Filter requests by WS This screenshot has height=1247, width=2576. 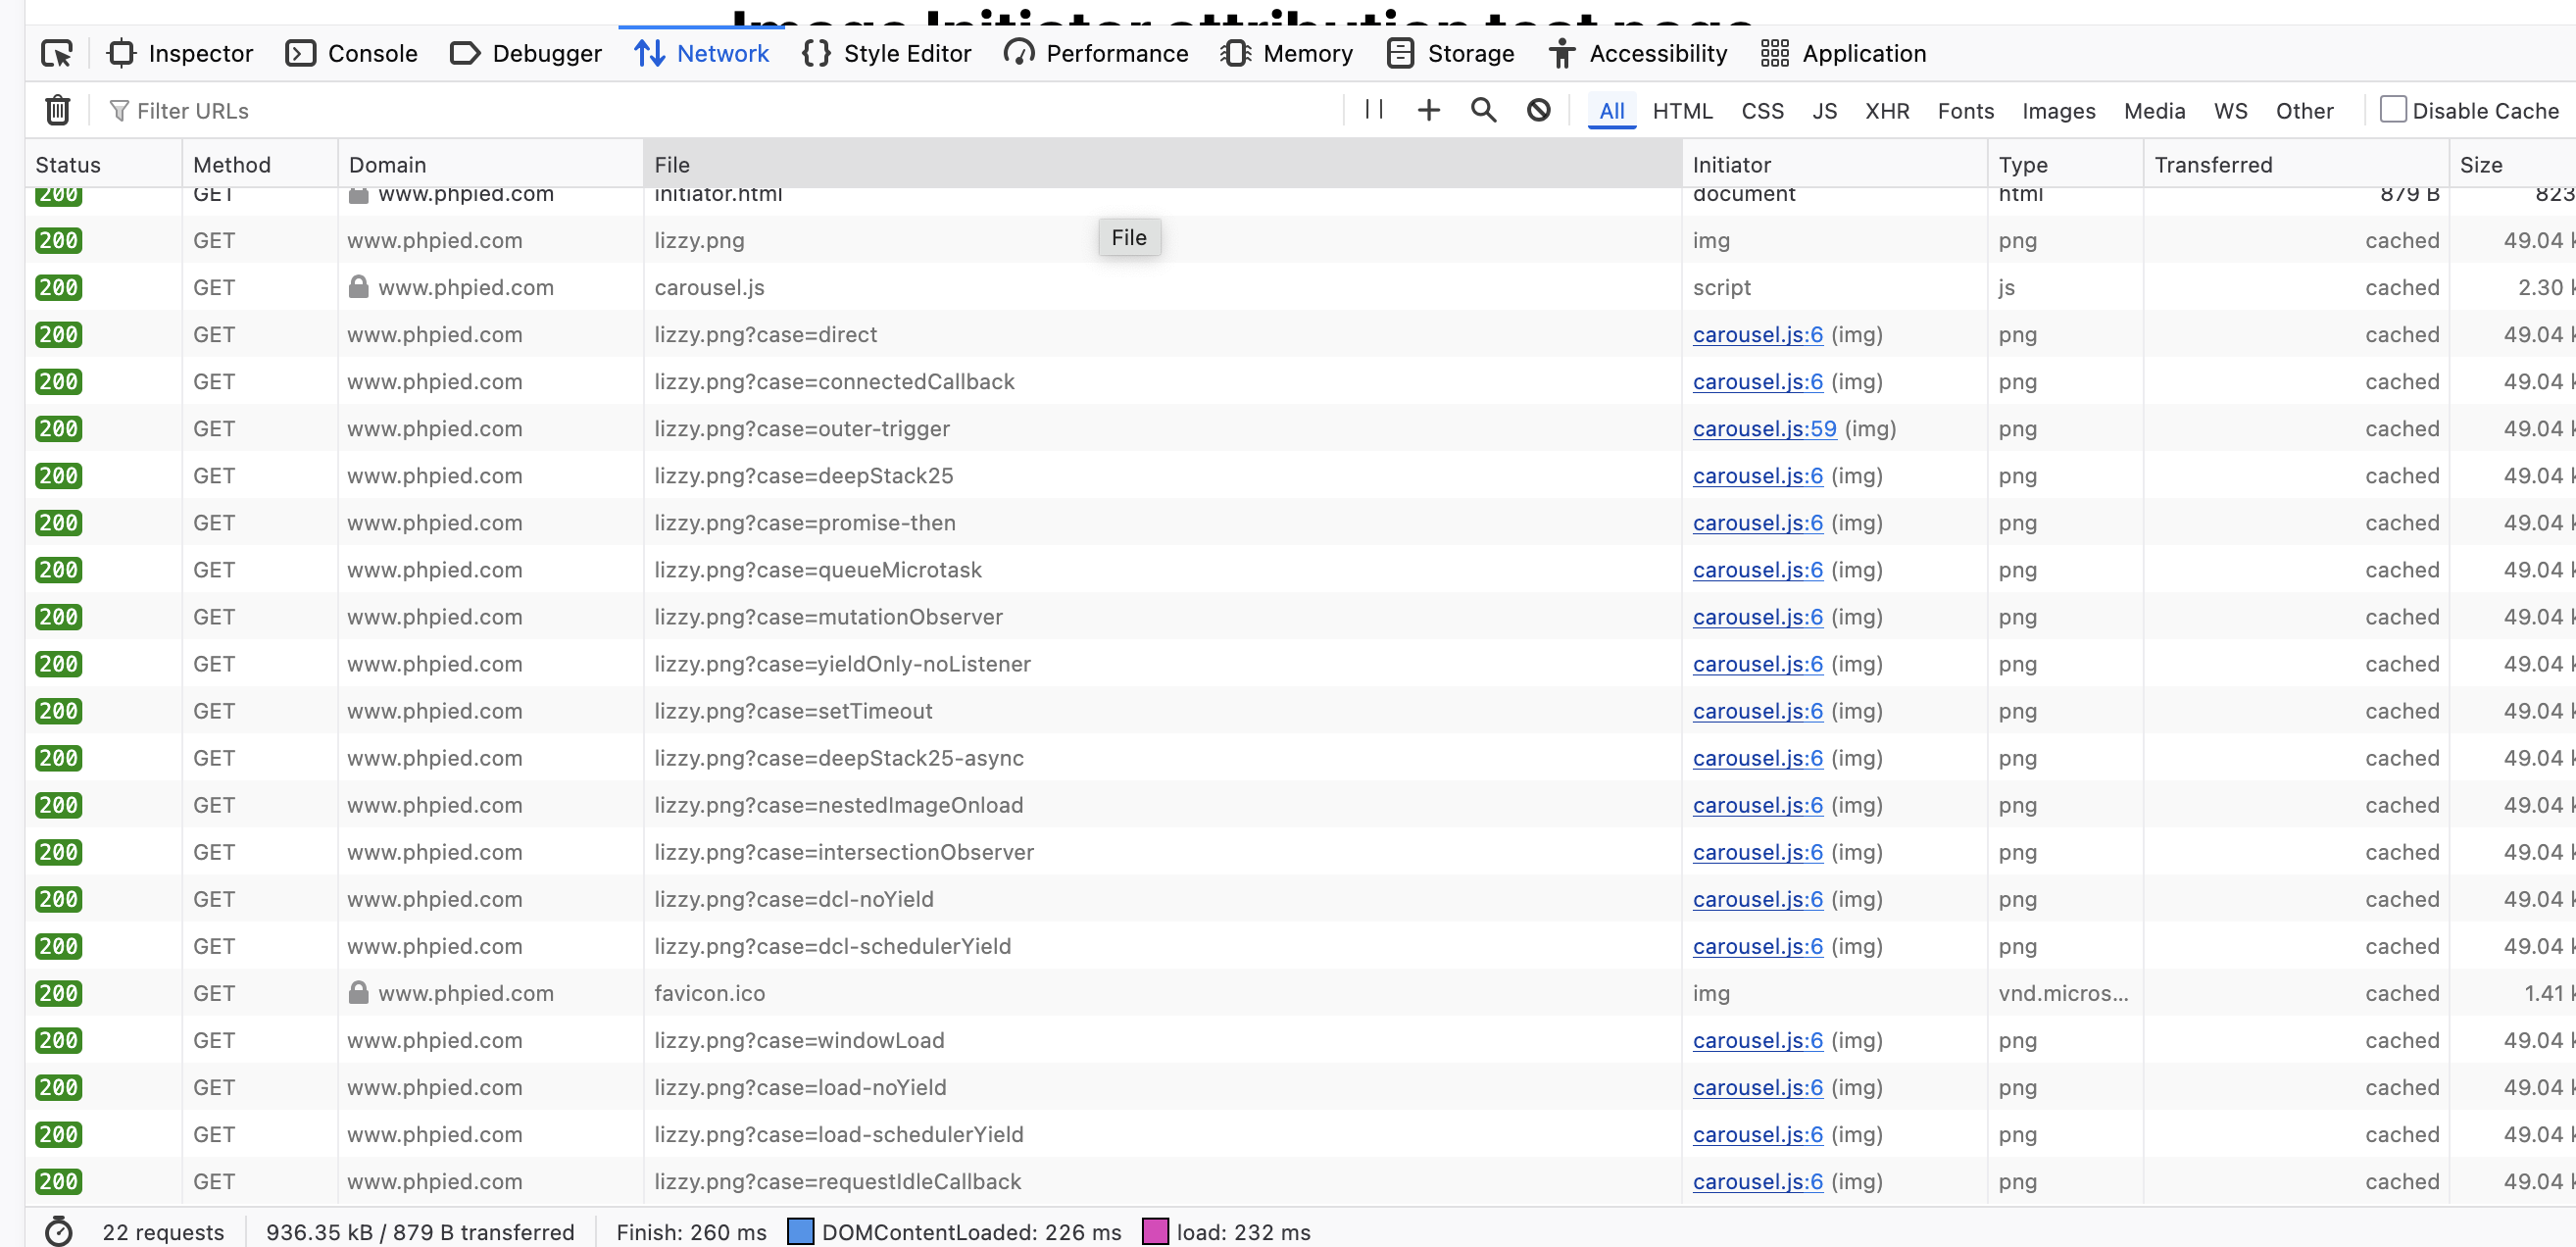pyautogui.click(x=2231, y=111)
